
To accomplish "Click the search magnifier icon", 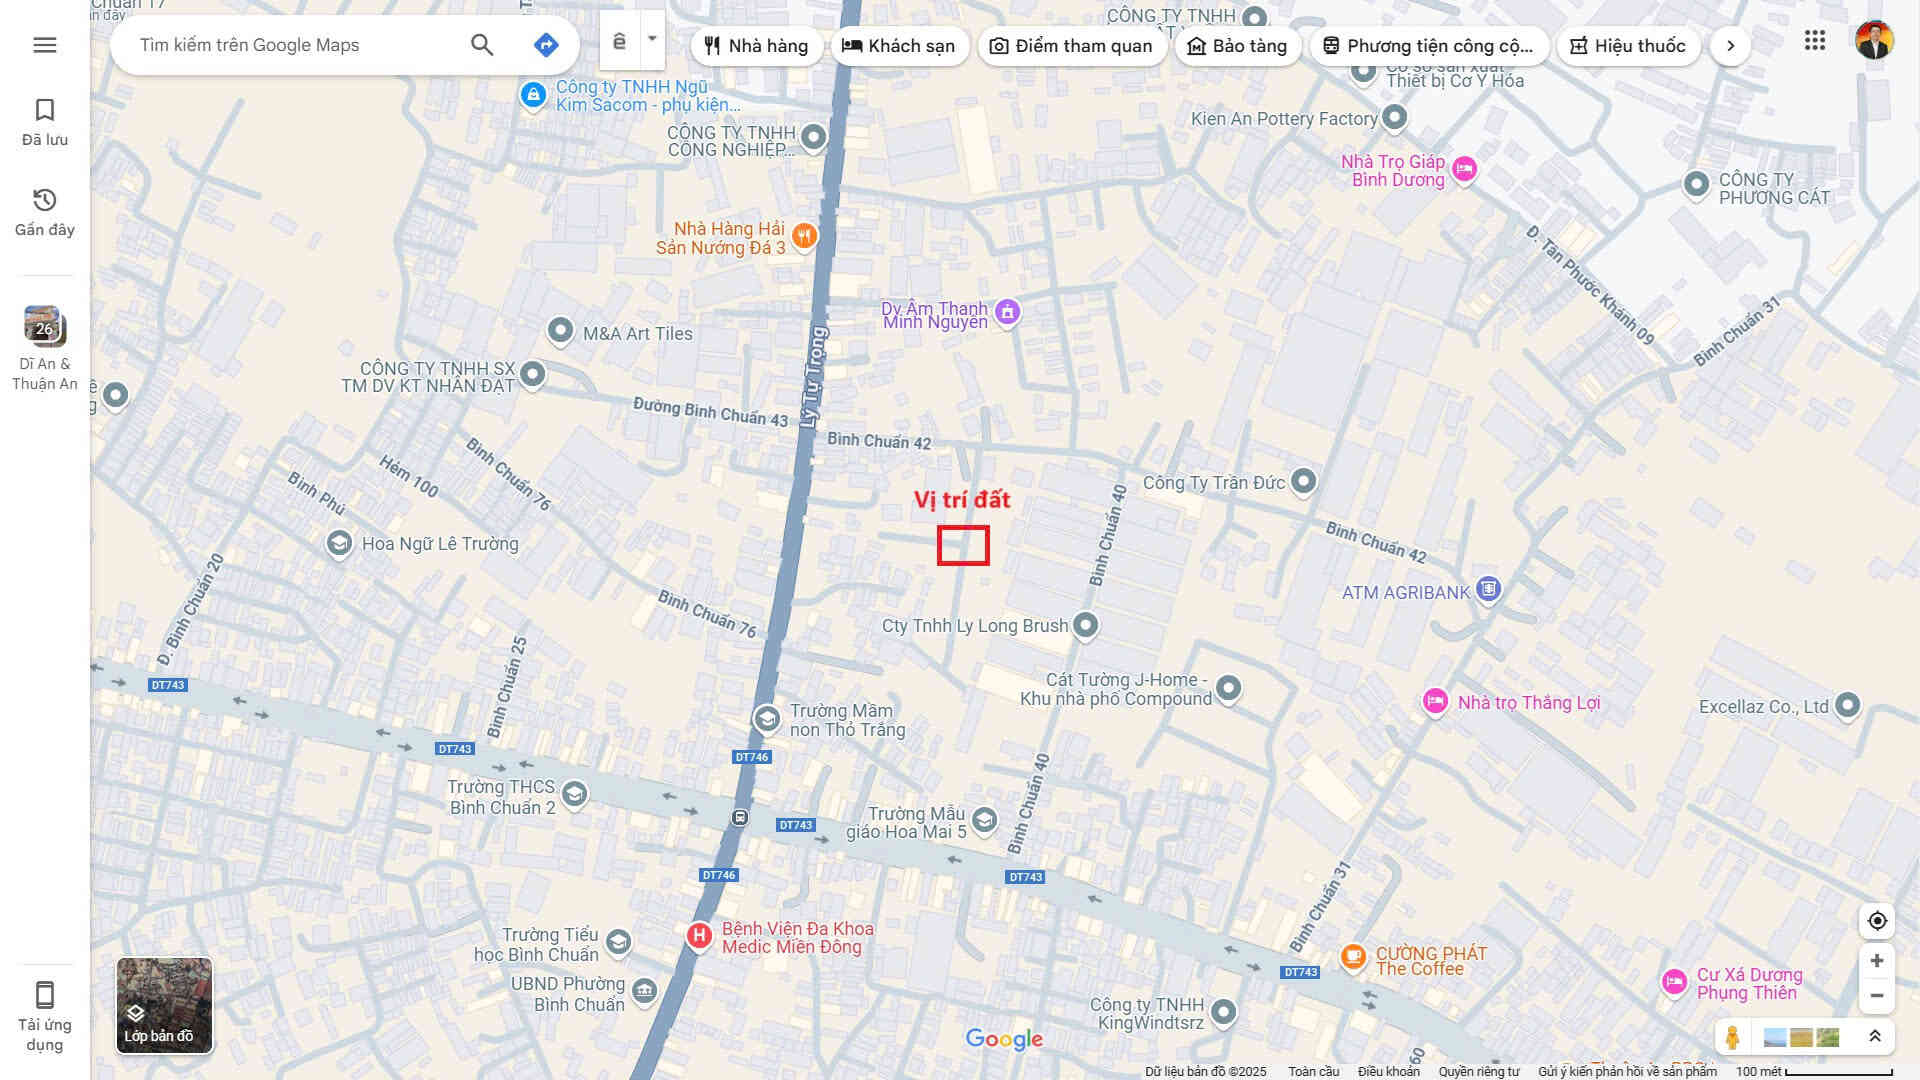I will click(482, 45).
